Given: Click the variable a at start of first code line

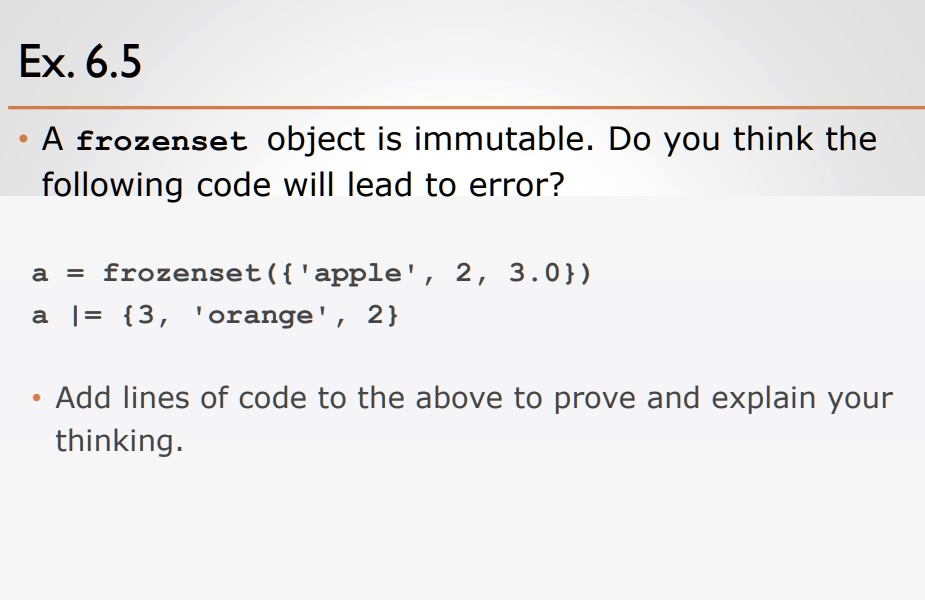Looking at the screenshot, I should click(40, 274).
